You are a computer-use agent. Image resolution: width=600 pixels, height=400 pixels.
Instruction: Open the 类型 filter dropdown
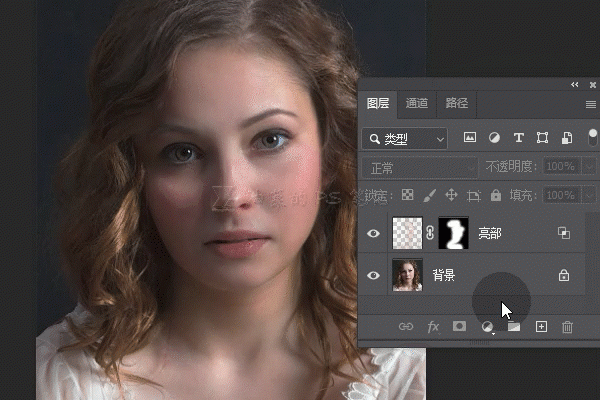click(404, 139)
